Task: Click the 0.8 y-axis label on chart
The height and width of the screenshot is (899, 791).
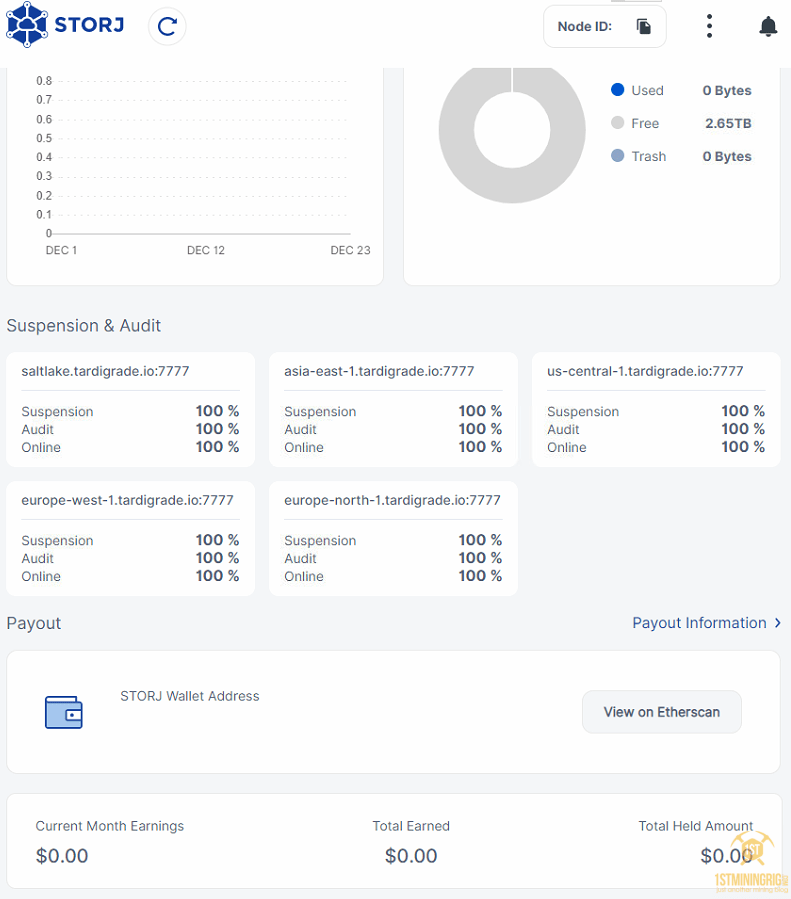Action: click(44, 81)
